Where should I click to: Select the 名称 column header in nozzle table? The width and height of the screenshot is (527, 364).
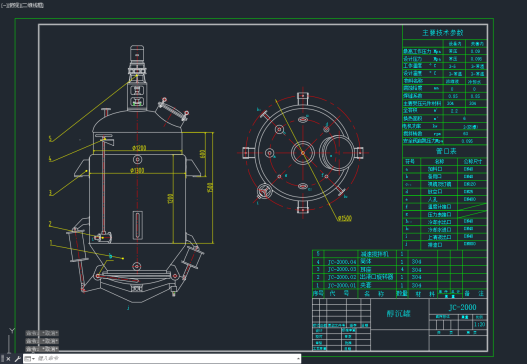pyautogui.click(x=439, y=161)
